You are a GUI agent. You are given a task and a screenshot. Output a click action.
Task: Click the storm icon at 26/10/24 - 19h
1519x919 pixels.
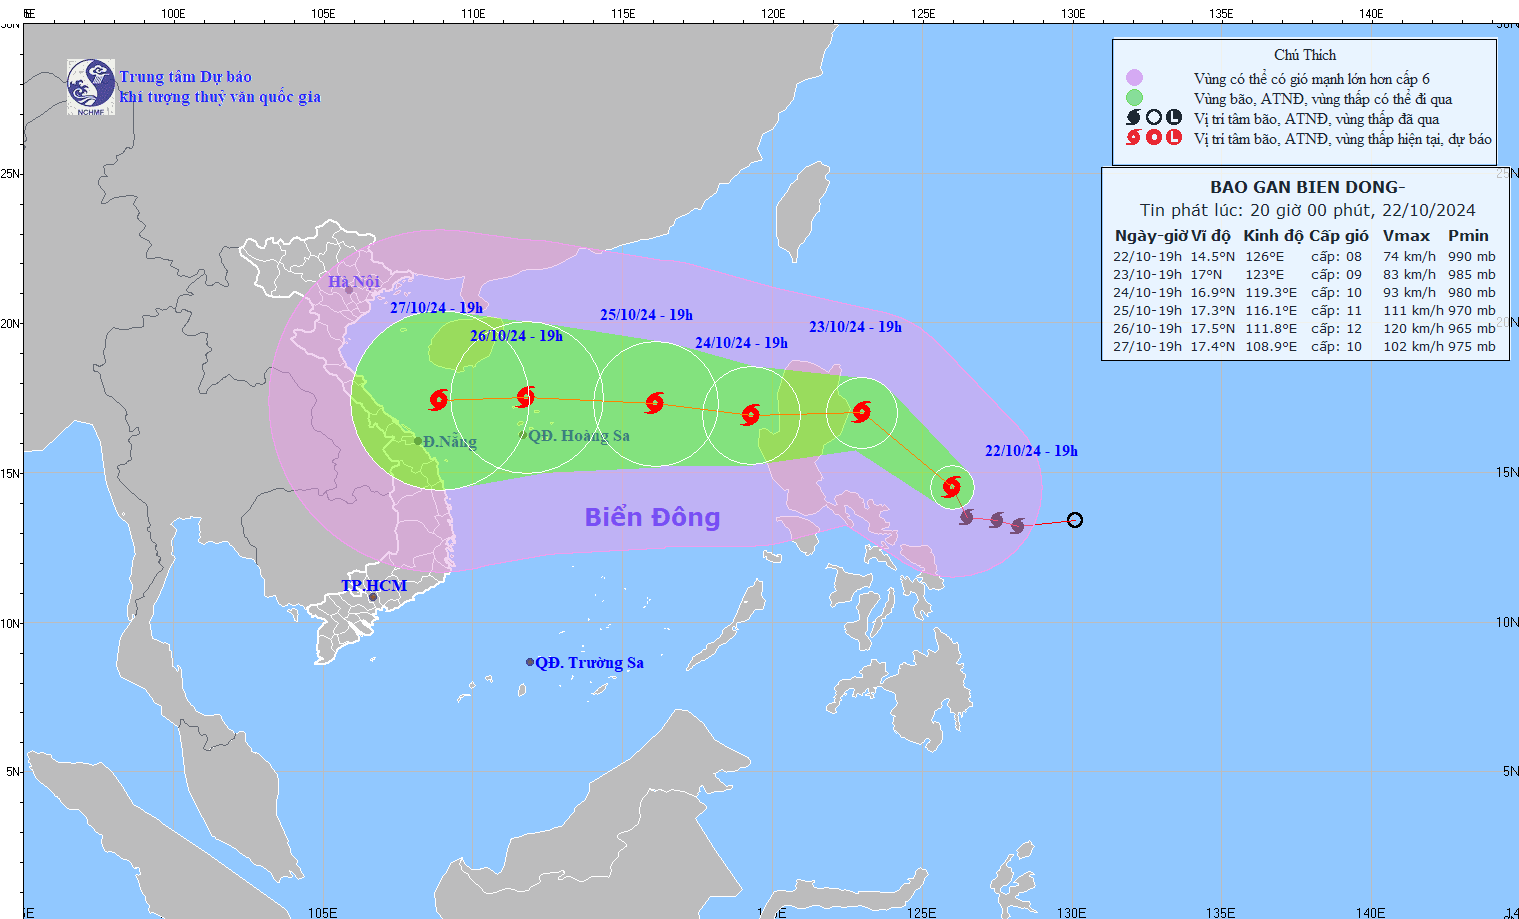(x=528, y=397)
